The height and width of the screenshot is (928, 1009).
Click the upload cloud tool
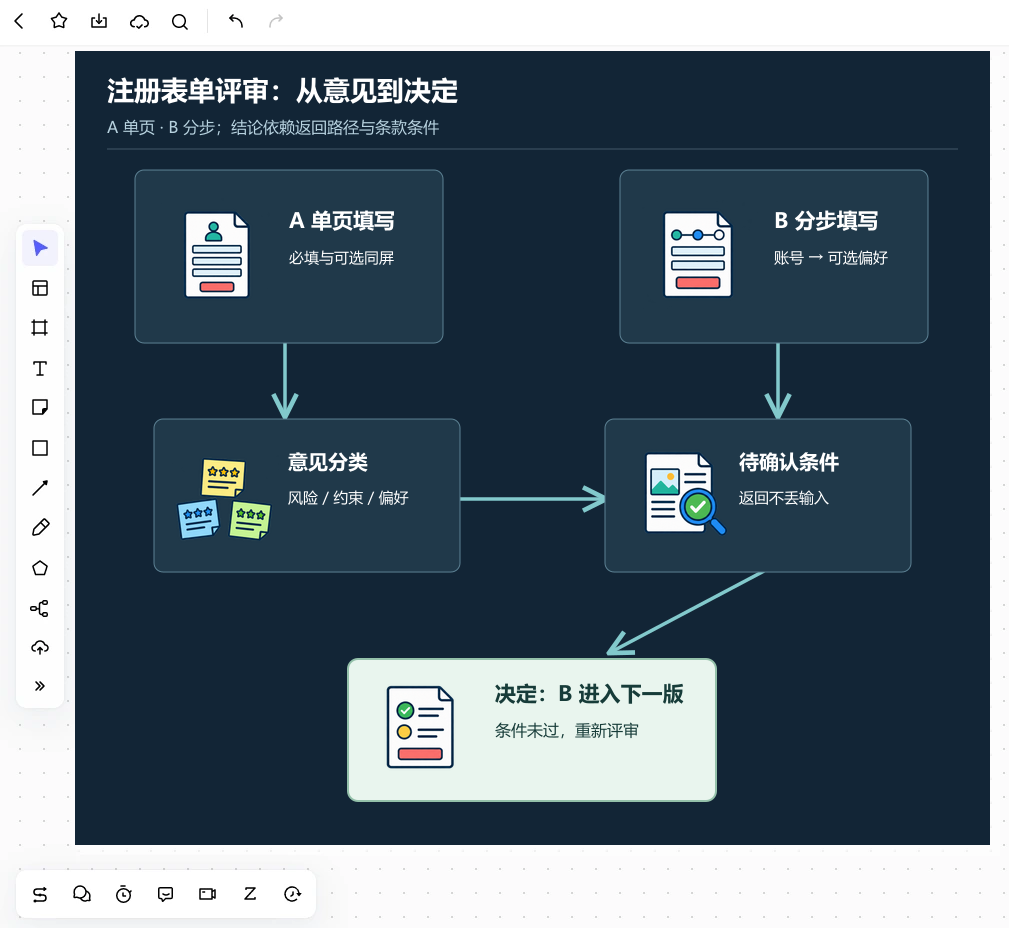[40, 647]
